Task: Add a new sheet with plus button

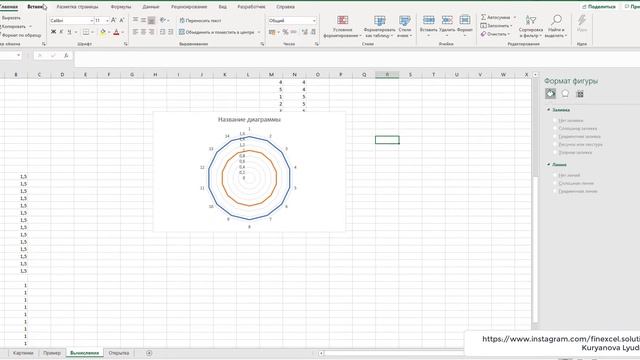Action: (x=149, y=353)
